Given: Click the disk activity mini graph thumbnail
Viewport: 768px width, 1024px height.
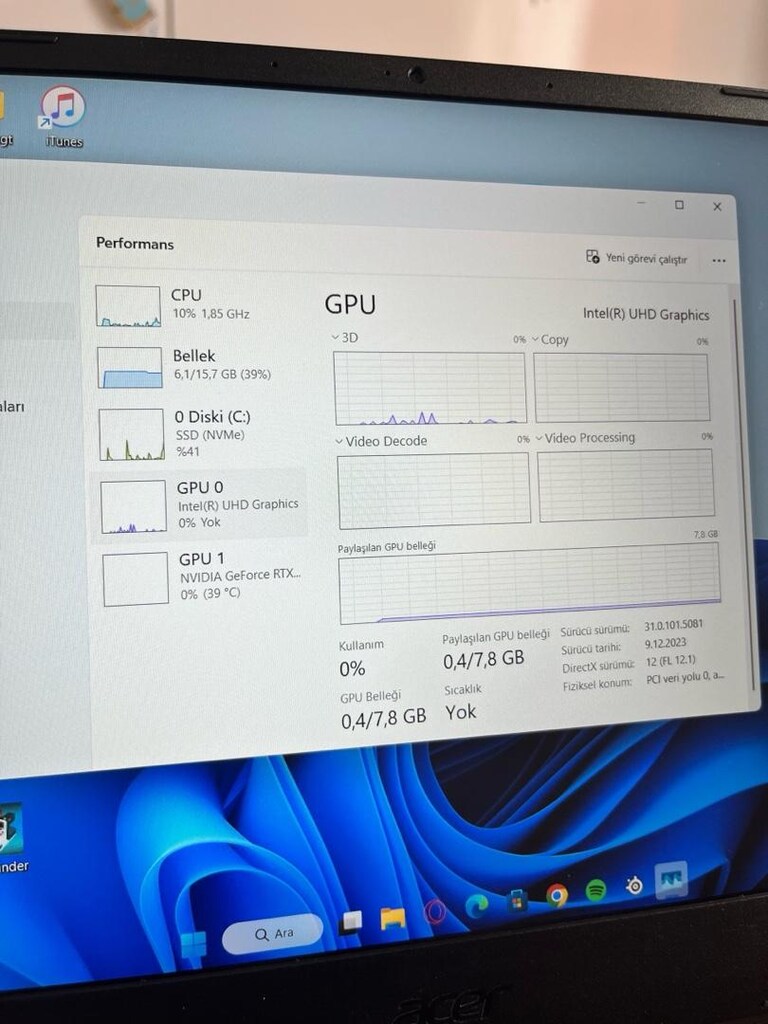Looking at the screenshot, I should pos(131,435).
